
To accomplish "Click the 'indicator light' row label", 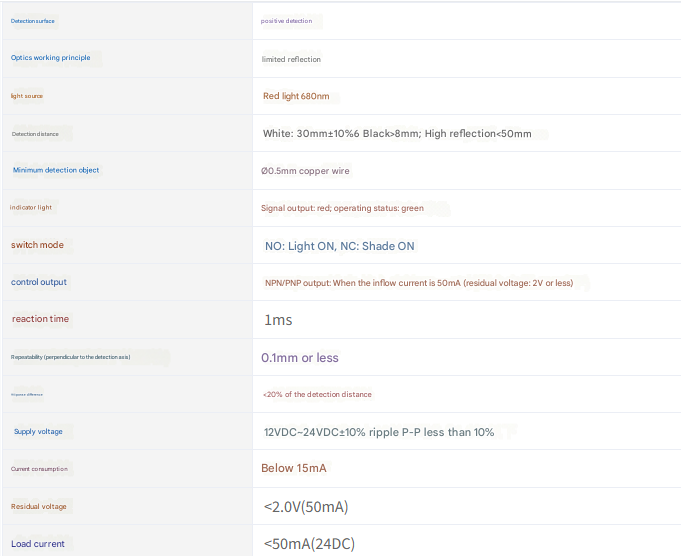I will (31, 207).
